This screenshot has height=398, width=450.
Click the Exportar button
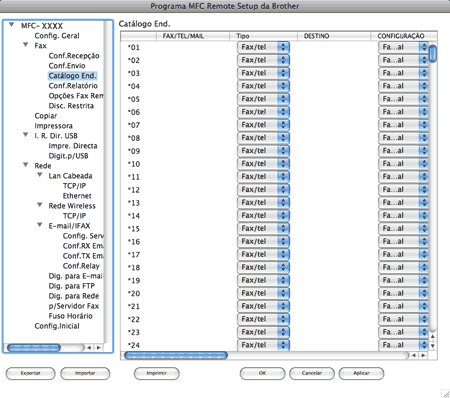click(x=30, y=373)
